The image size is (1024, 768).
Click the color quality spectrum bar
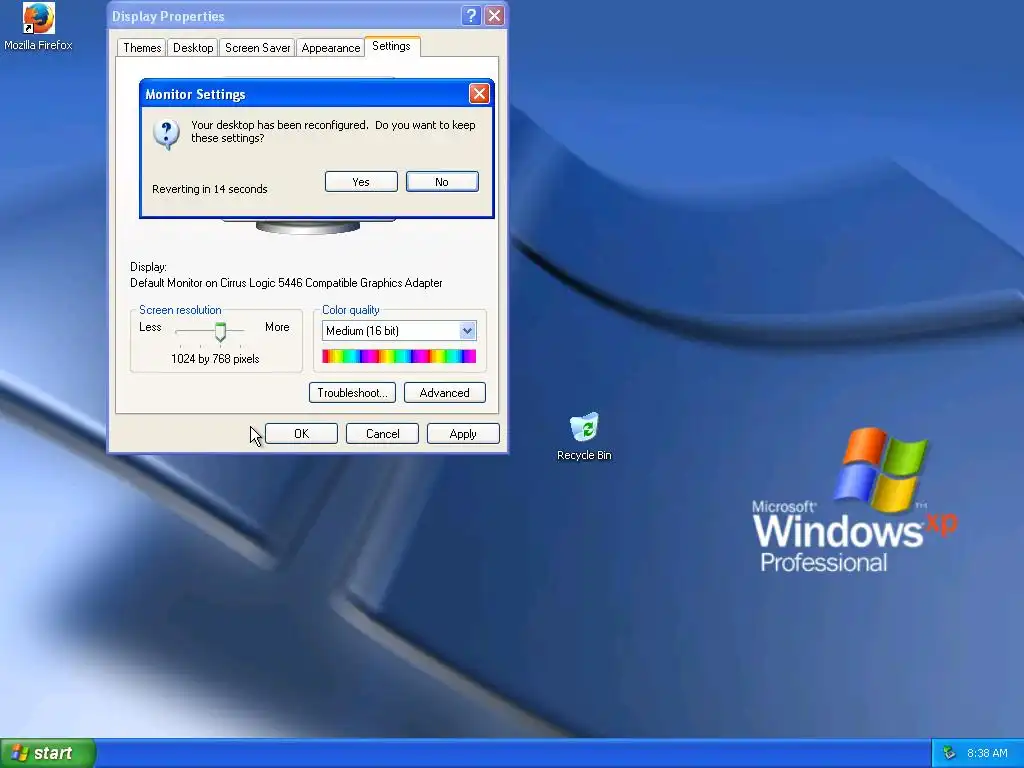click(399, 356)
